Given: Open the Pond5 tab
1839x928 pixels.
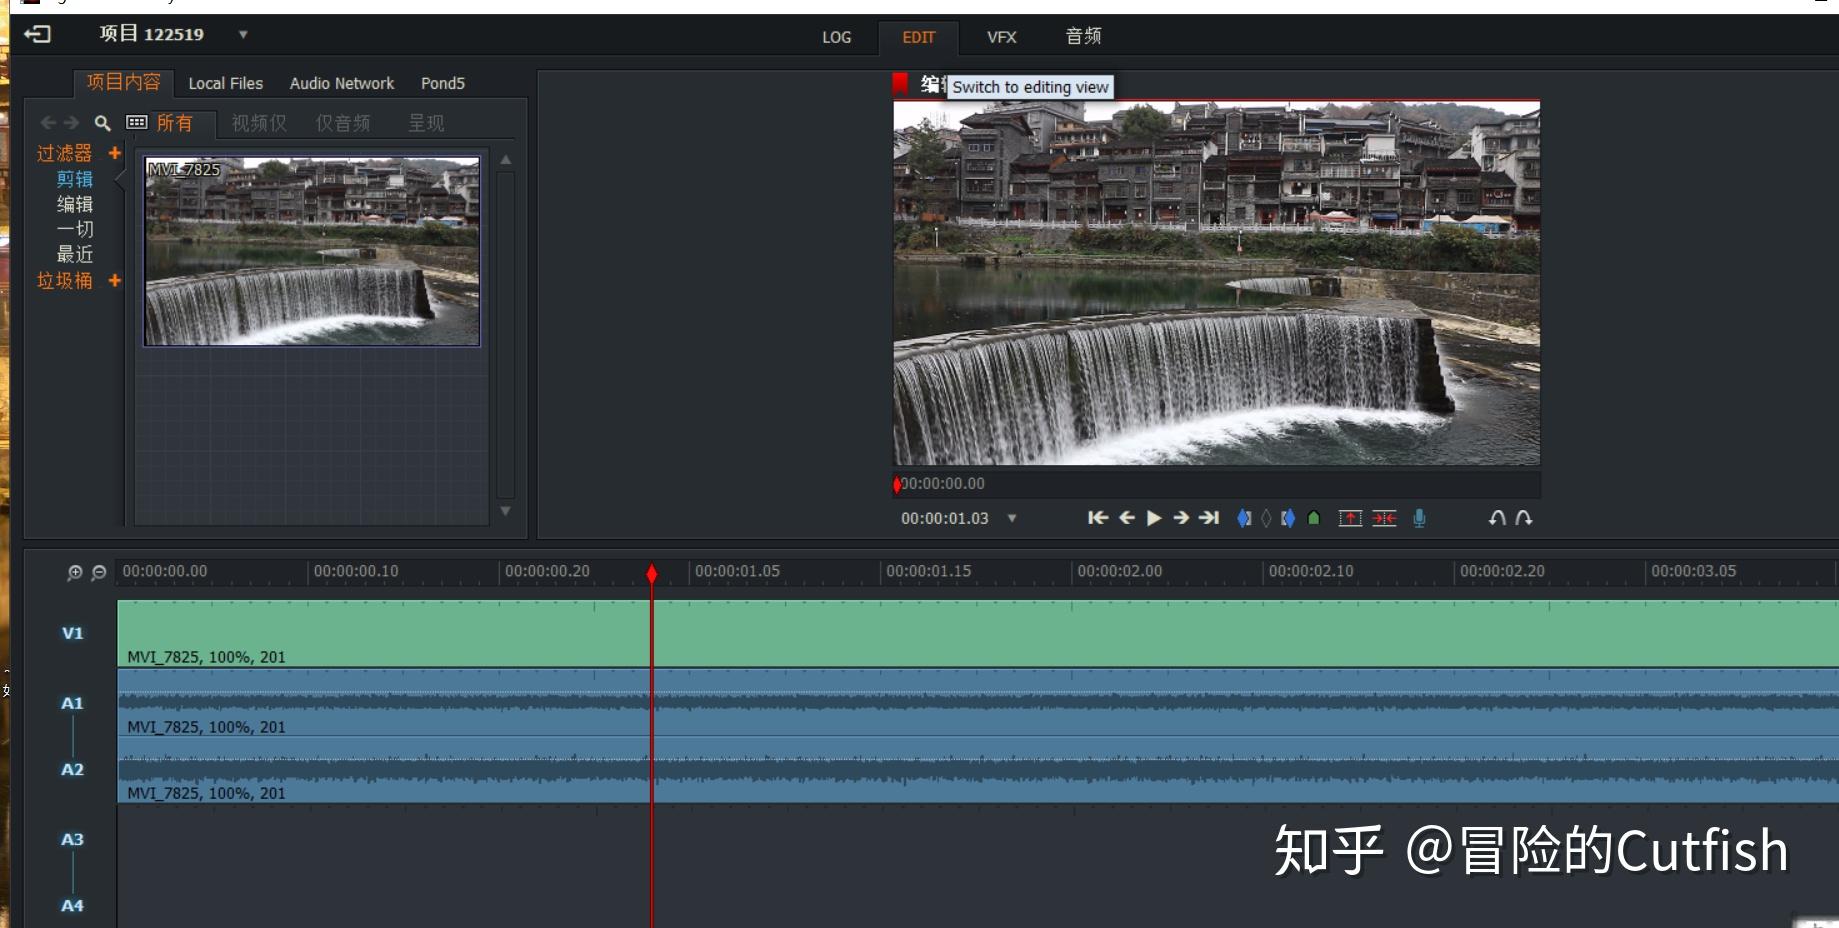Looking at the screenshot, I should coord(442,83).
